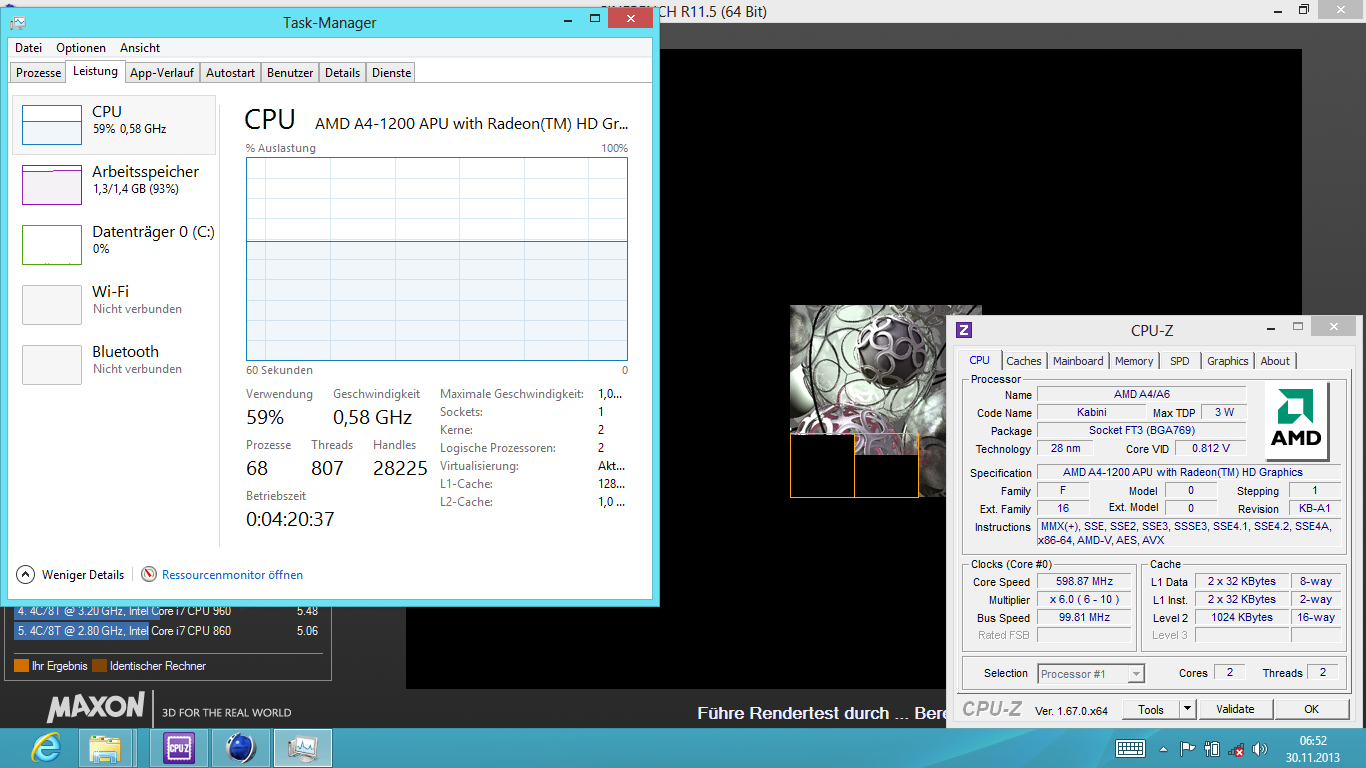Image resolution: width=1366 pixels, height=768 pixels.
Task: Go to the App-Verlauf tab
Action: coord(162,73)
